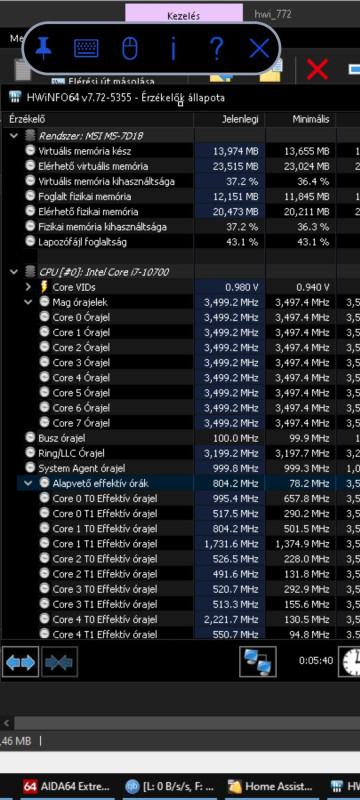Click the blue pin icon in overlay toolbar
The width and height of the screenshot is (360, 800).
coord(43,48)
